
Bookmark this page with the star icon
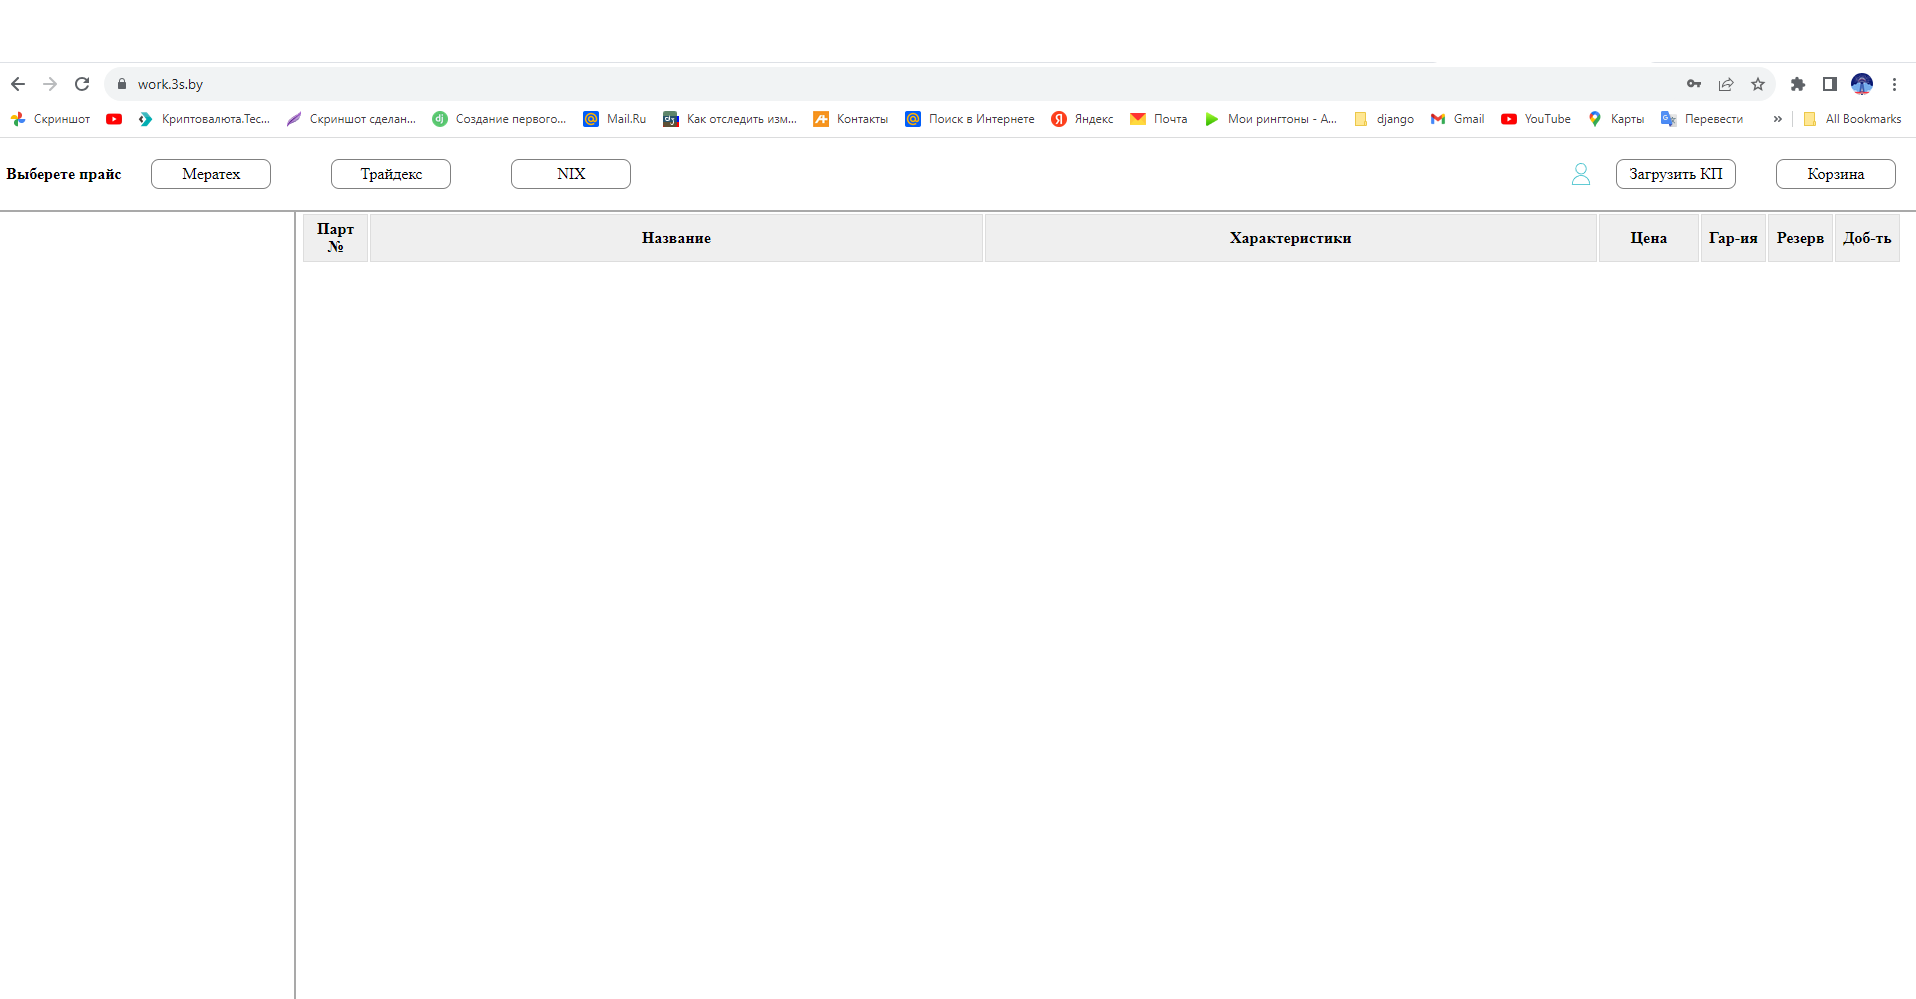[1757, 84]
